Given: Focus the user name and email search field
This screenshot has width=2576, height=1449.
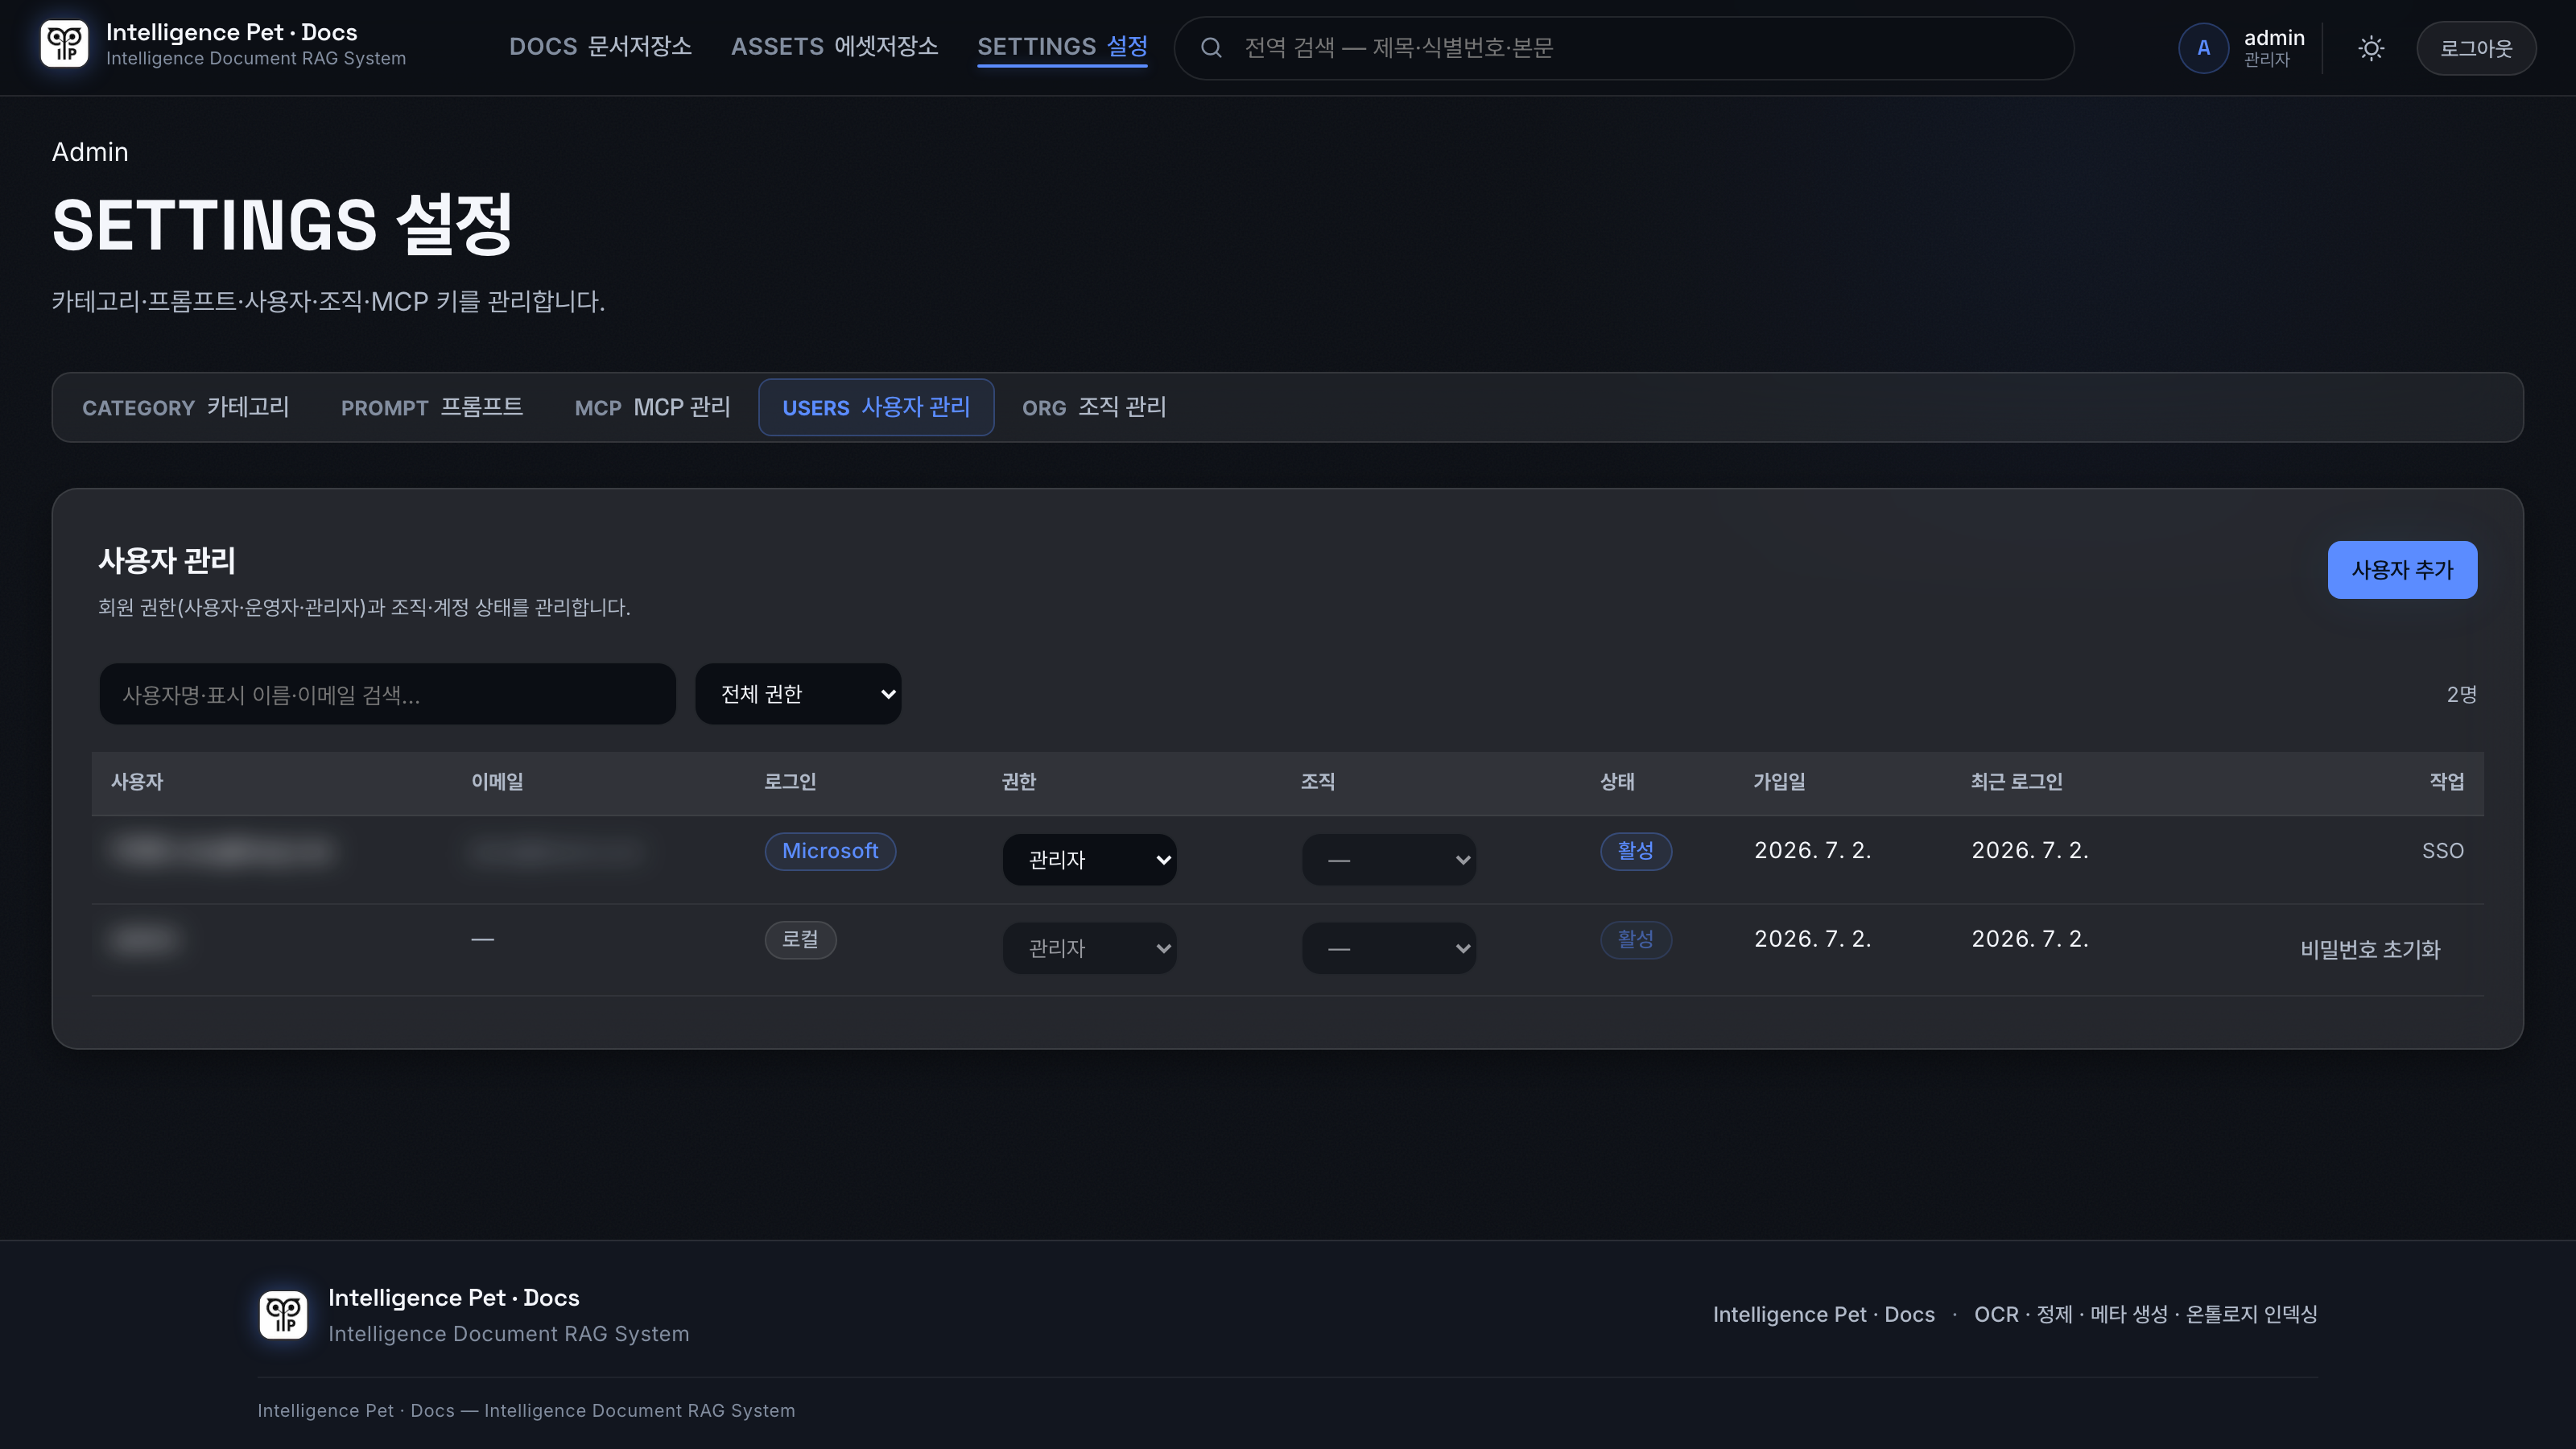Looking at the screenshot, I should [x=388, y=694].
